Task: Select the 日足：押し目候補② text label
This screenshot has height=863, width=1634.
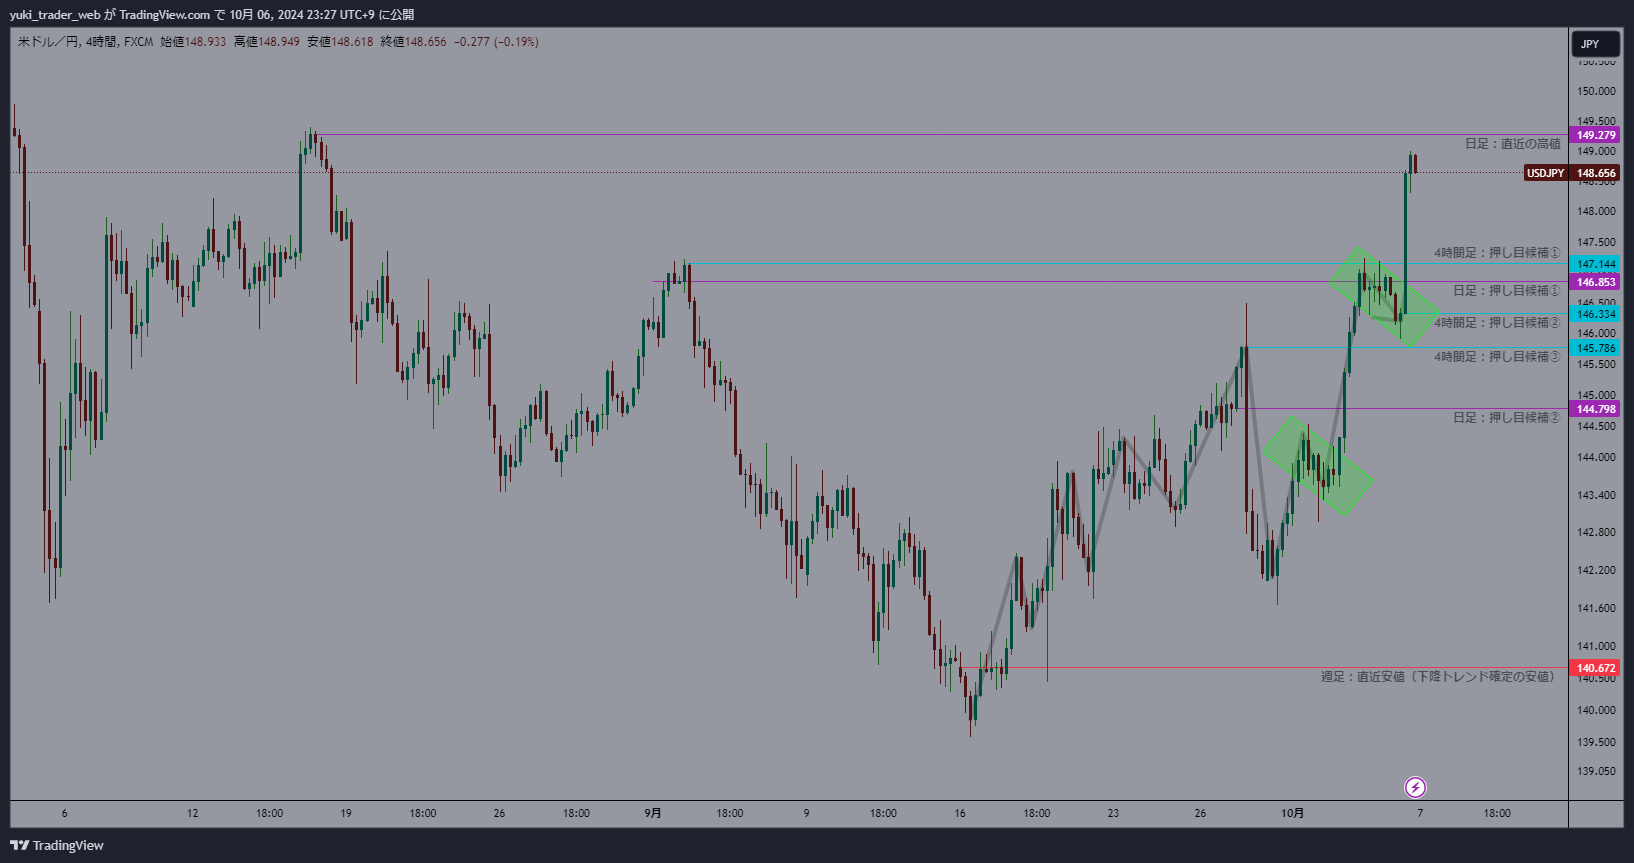Action: (1506, 417)
